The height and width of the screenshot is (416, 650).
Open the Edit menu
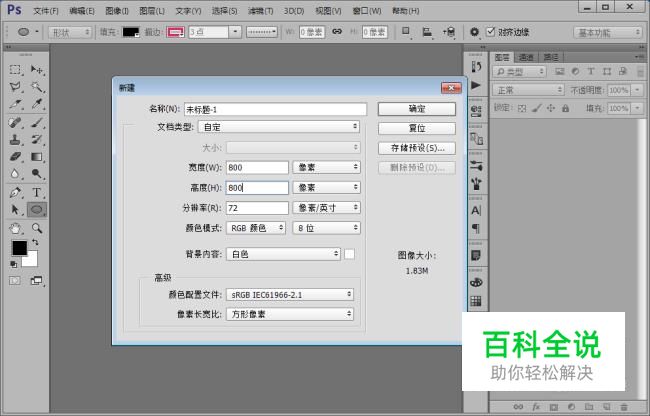(82, 11)
